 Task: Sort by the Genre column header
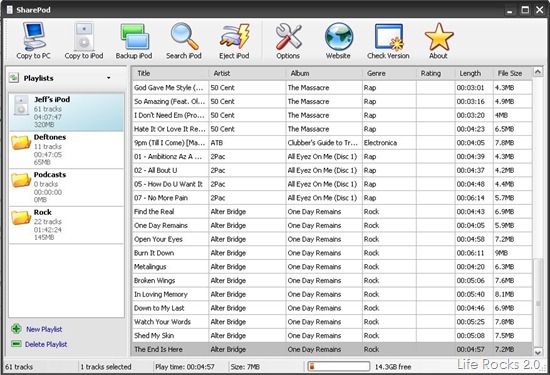(389, 73)
